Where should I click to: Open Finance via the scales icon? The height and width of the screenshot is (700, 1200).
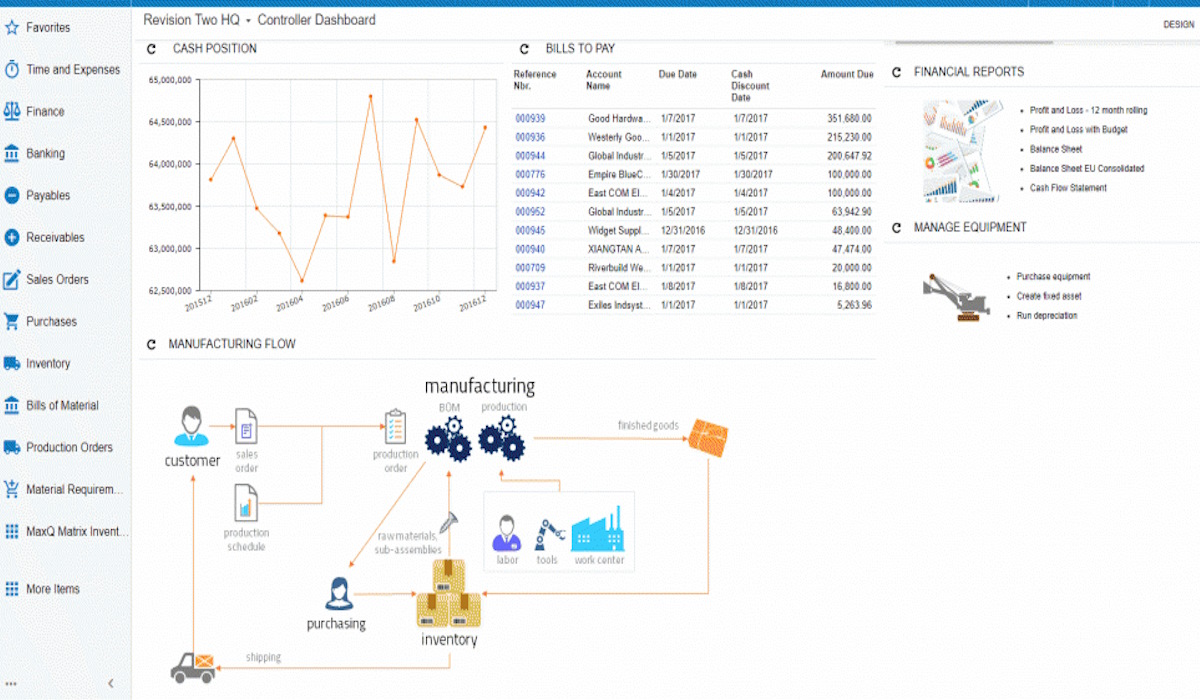[12, 112]
